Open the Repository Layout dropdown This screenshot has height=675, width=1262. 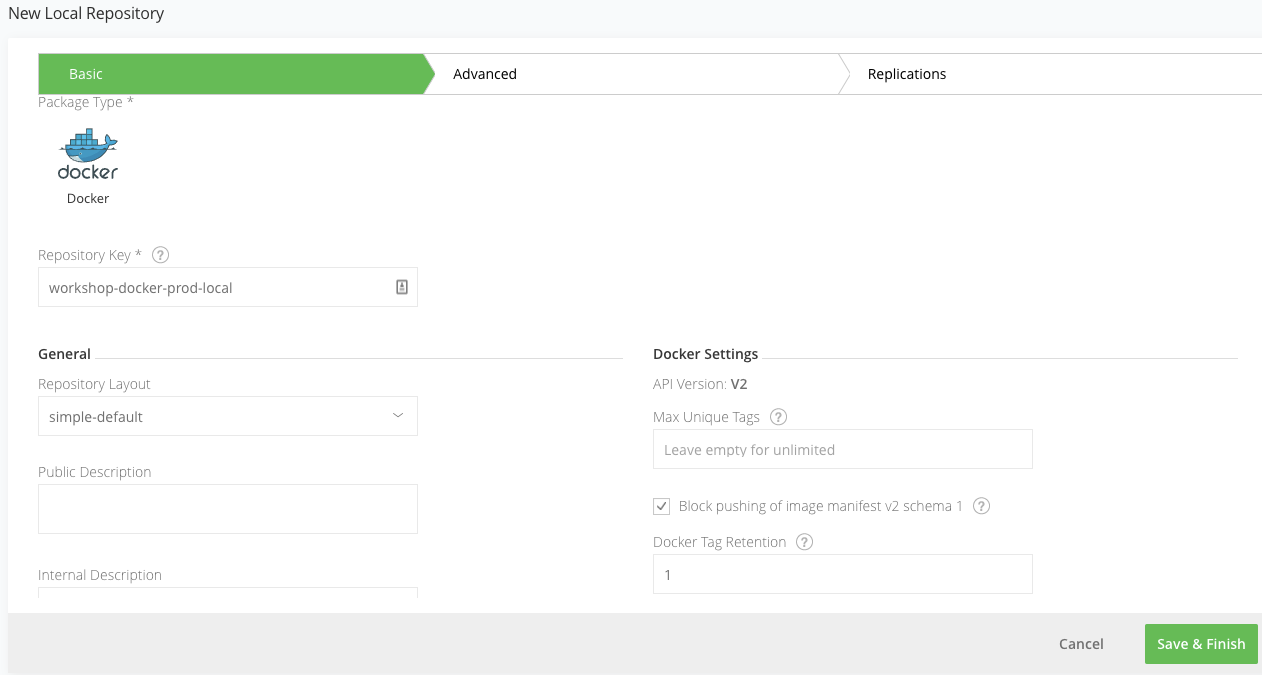227,416
